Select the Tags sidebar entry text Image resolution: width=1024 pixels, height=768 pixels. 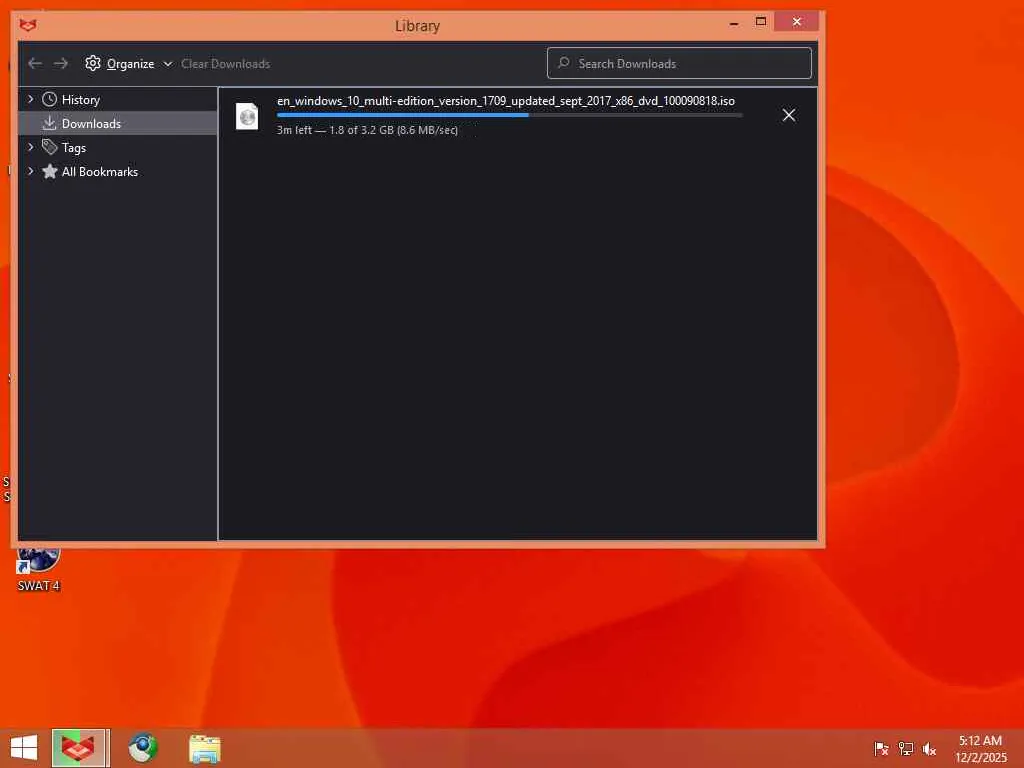tap(74, 148)
